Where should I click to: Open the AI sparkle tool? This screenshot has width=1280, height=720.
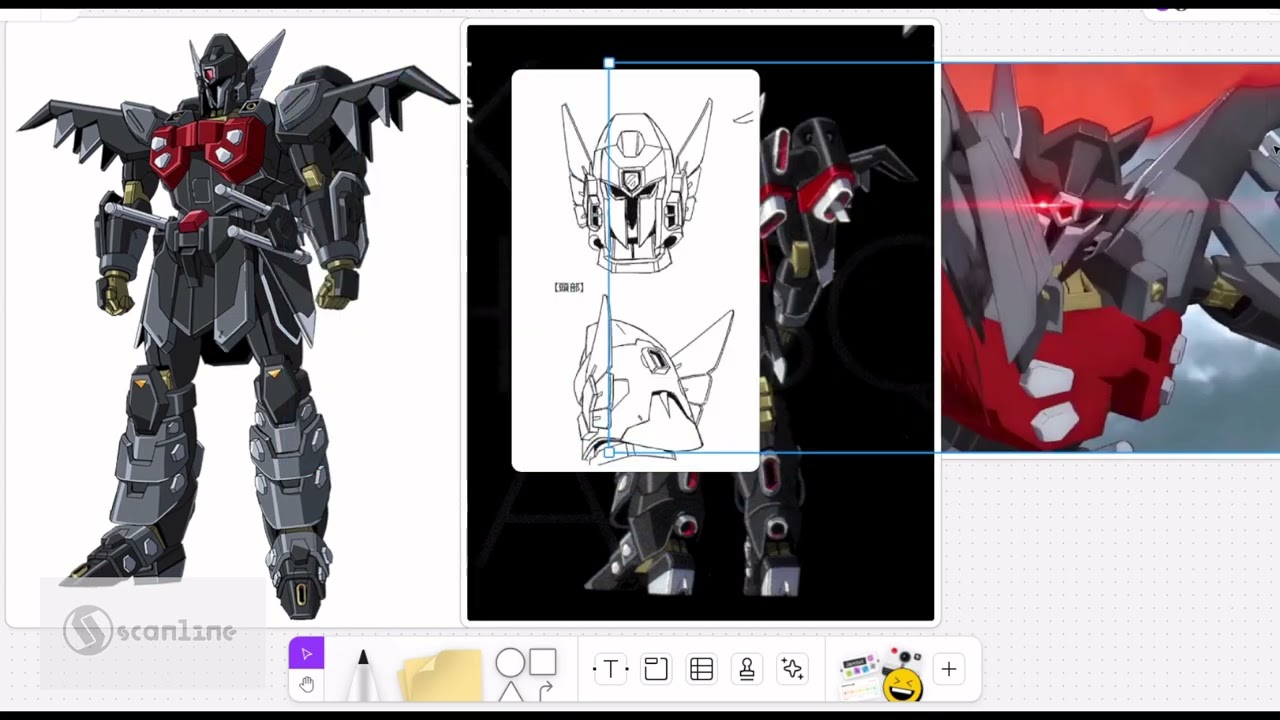pyautogui.click(x=793, y=669)
